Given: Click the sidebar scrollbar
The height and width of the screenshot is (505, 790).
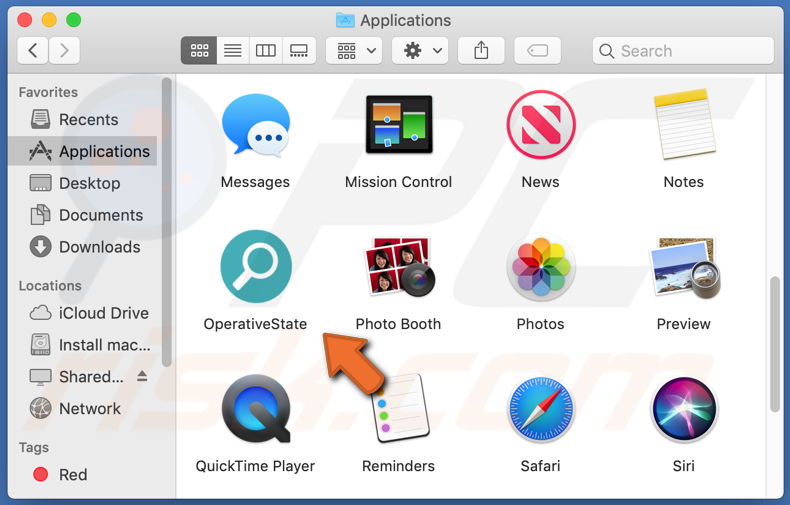Looking at the screenshot, I should [x=167, y=222].
